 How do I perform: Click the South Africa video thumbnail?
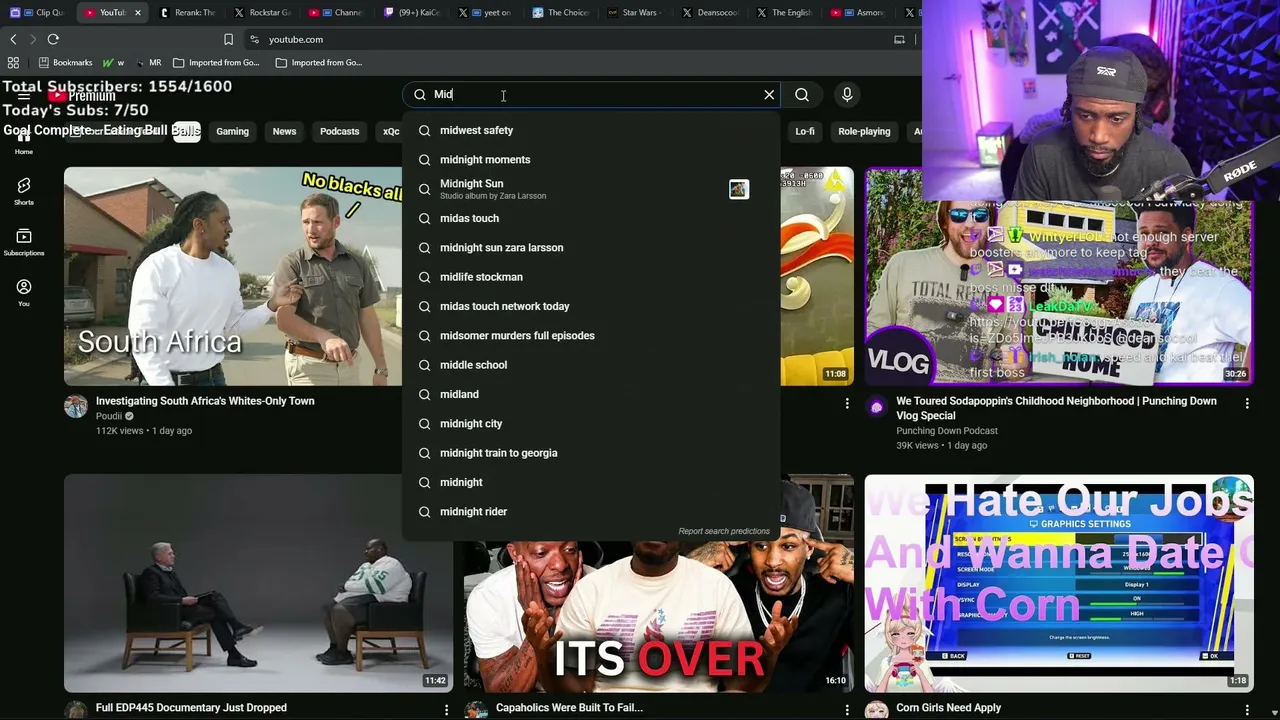point(233,276)
